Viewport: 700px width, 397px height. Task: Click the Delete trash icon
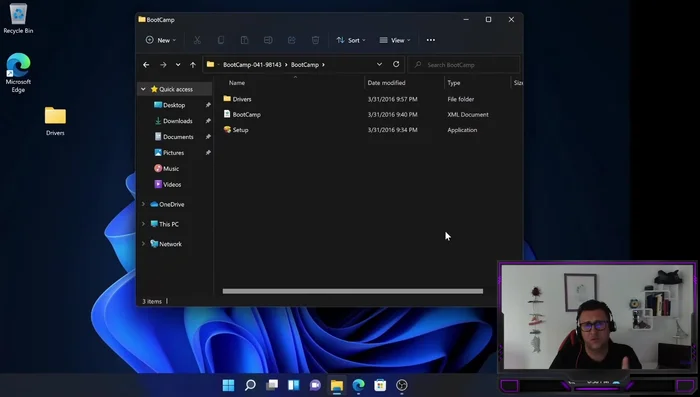pyautogui.click(x=315, y=40)
